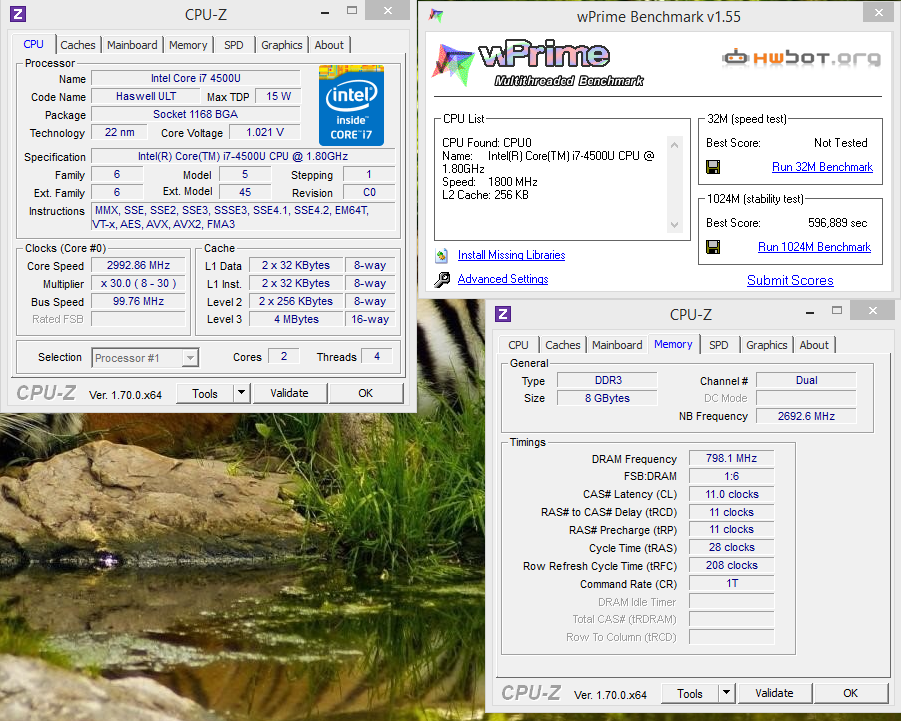Open About tab in the CPU-Z Memory window

pyautogui.click(x=814, y=345)
